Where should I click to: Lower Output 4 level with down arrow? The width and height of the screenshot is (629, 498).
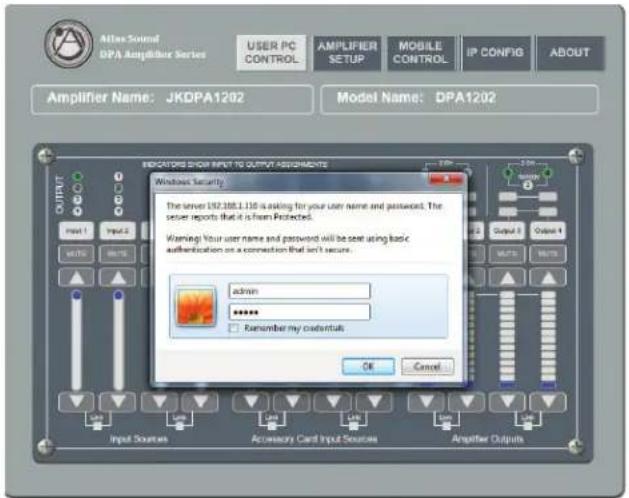click(x=548, y=402)
